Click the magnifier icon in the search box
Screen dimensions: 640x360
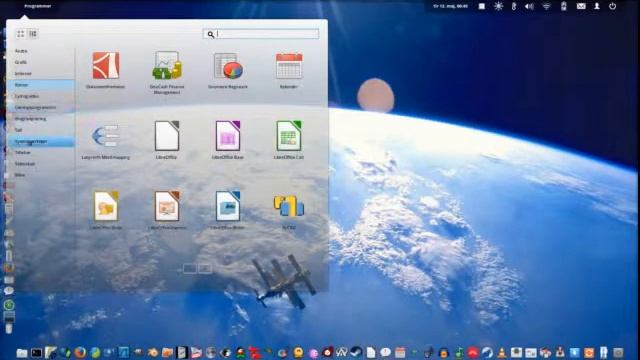click(211, 34)
